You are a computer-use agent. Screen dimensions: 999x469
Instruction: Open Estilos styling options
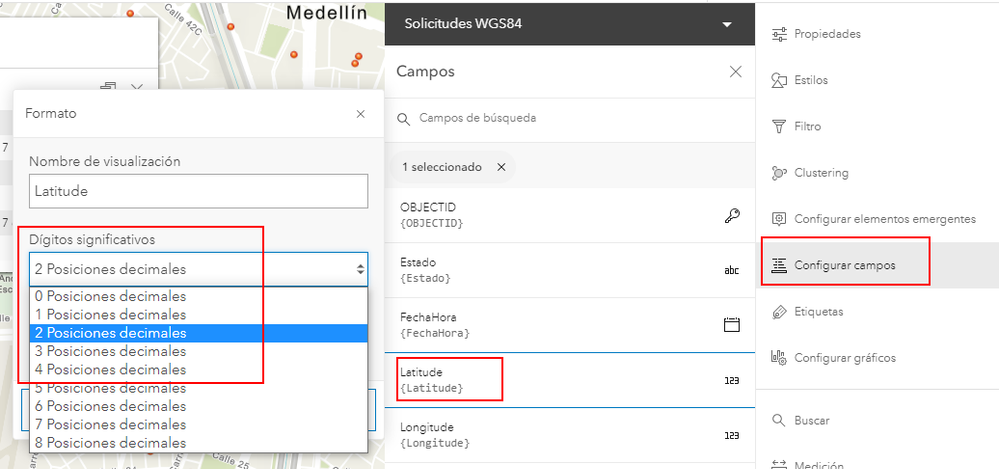point(780,80)
